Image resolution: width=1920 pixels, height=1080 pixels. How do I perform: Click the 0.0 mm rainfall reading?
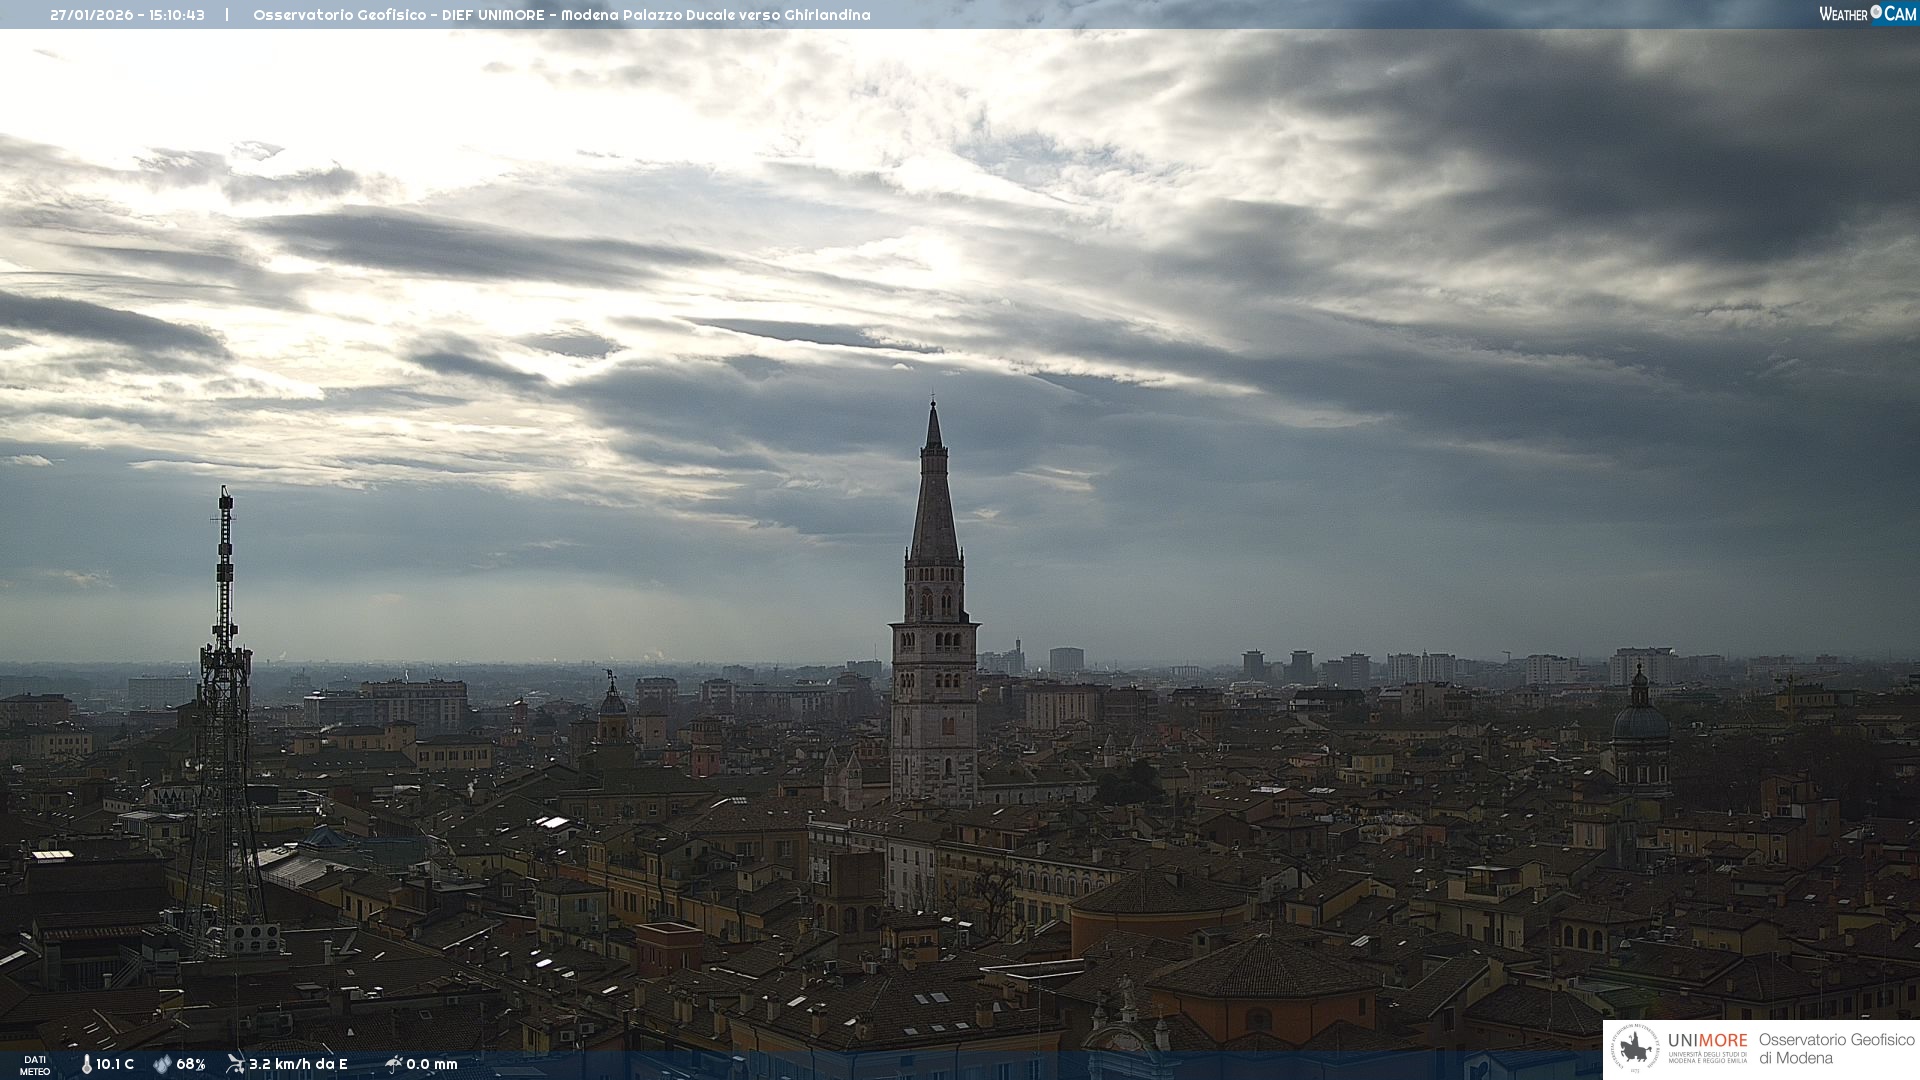point(432,1064)
